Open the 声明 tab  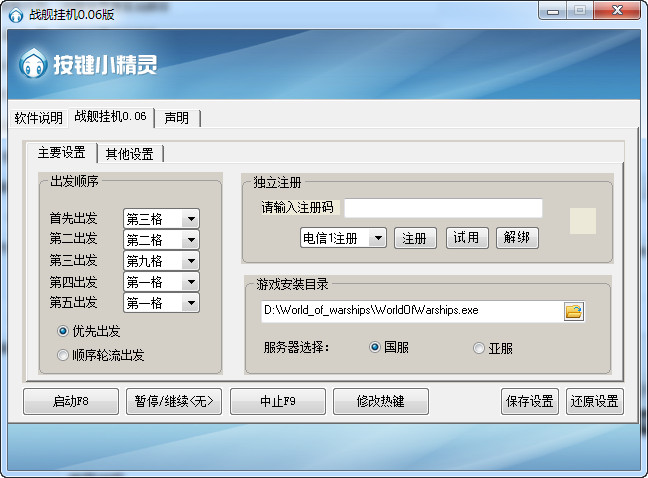pyautogui.click(x=176, y=118)
